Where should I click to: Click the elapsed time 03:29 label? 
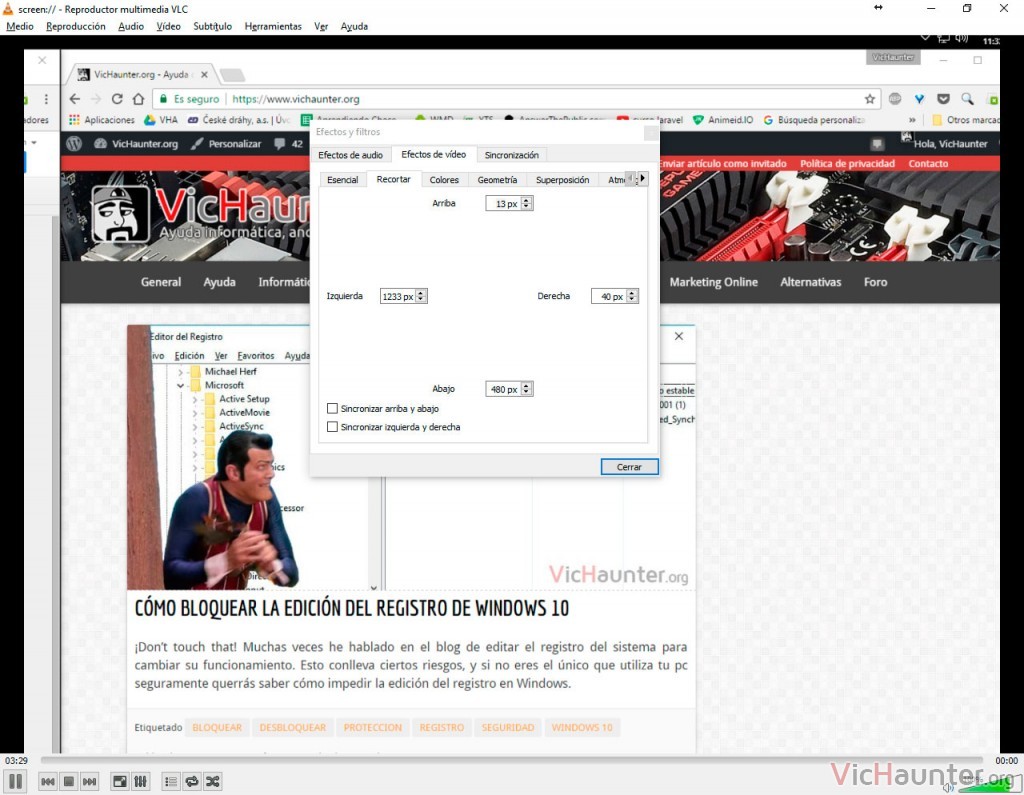click(16, 760)
